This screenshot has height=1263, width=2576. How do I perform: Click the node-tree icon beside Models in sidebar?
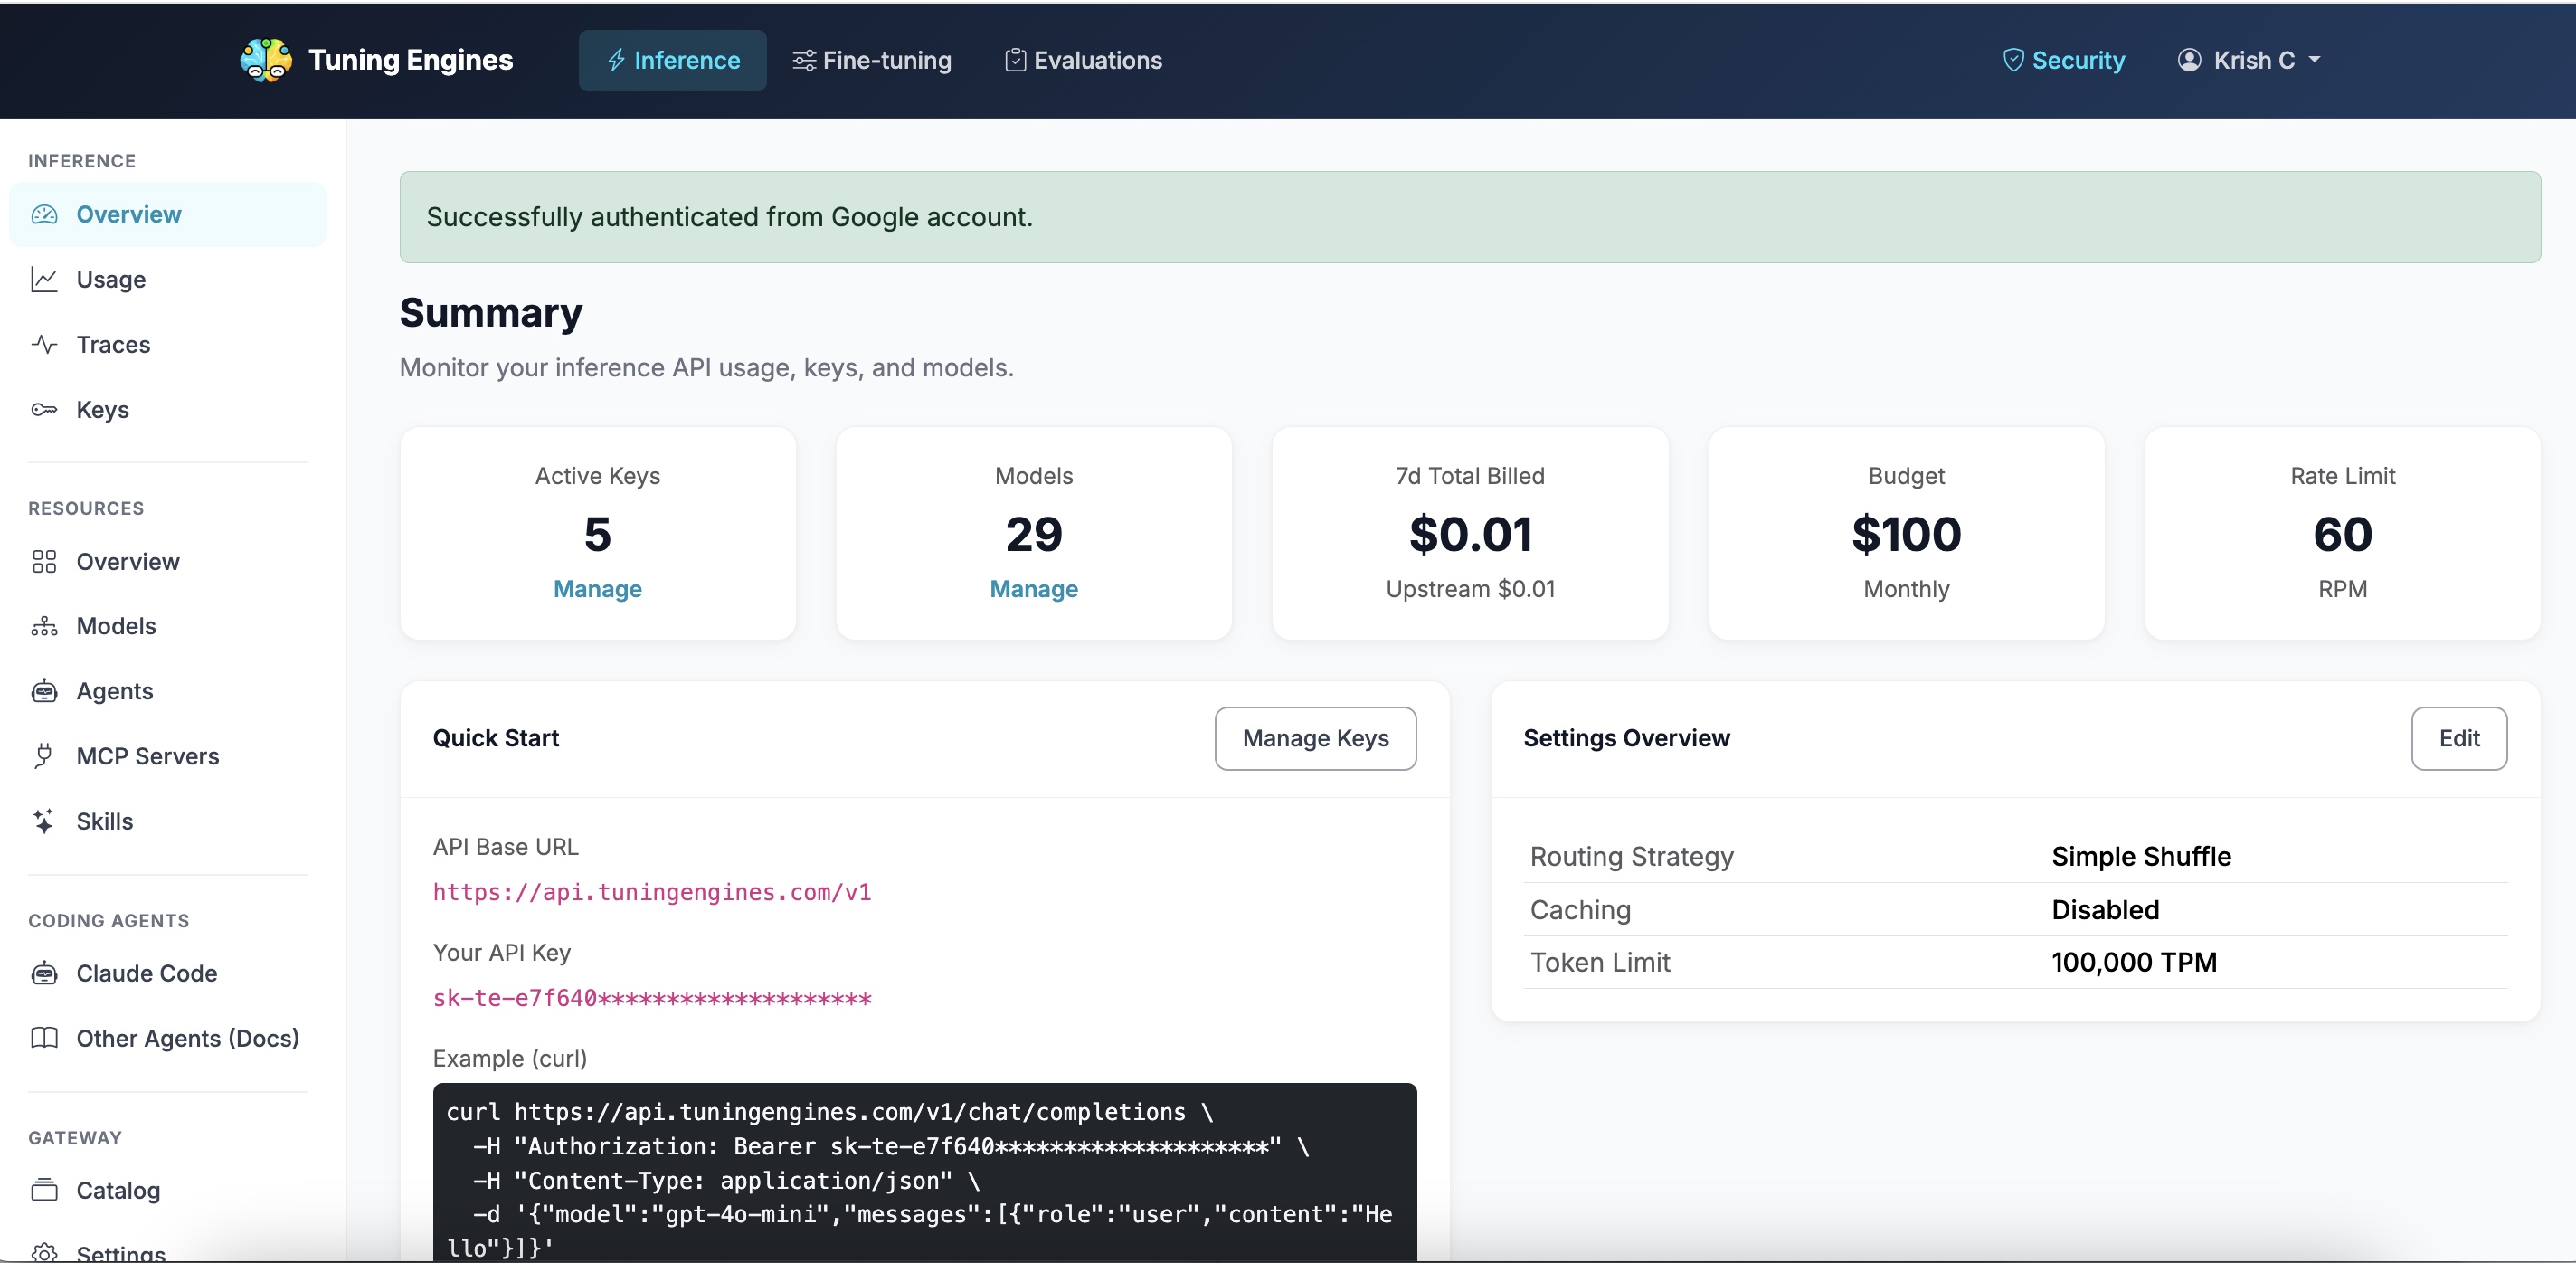click(44, 626)
